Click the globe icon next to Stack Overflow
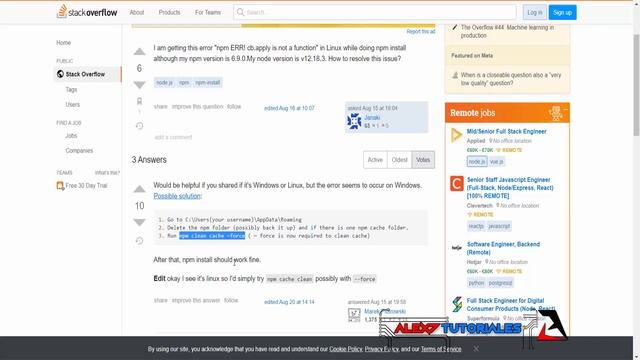The image size is (640, 360). (x=60, y=74)
